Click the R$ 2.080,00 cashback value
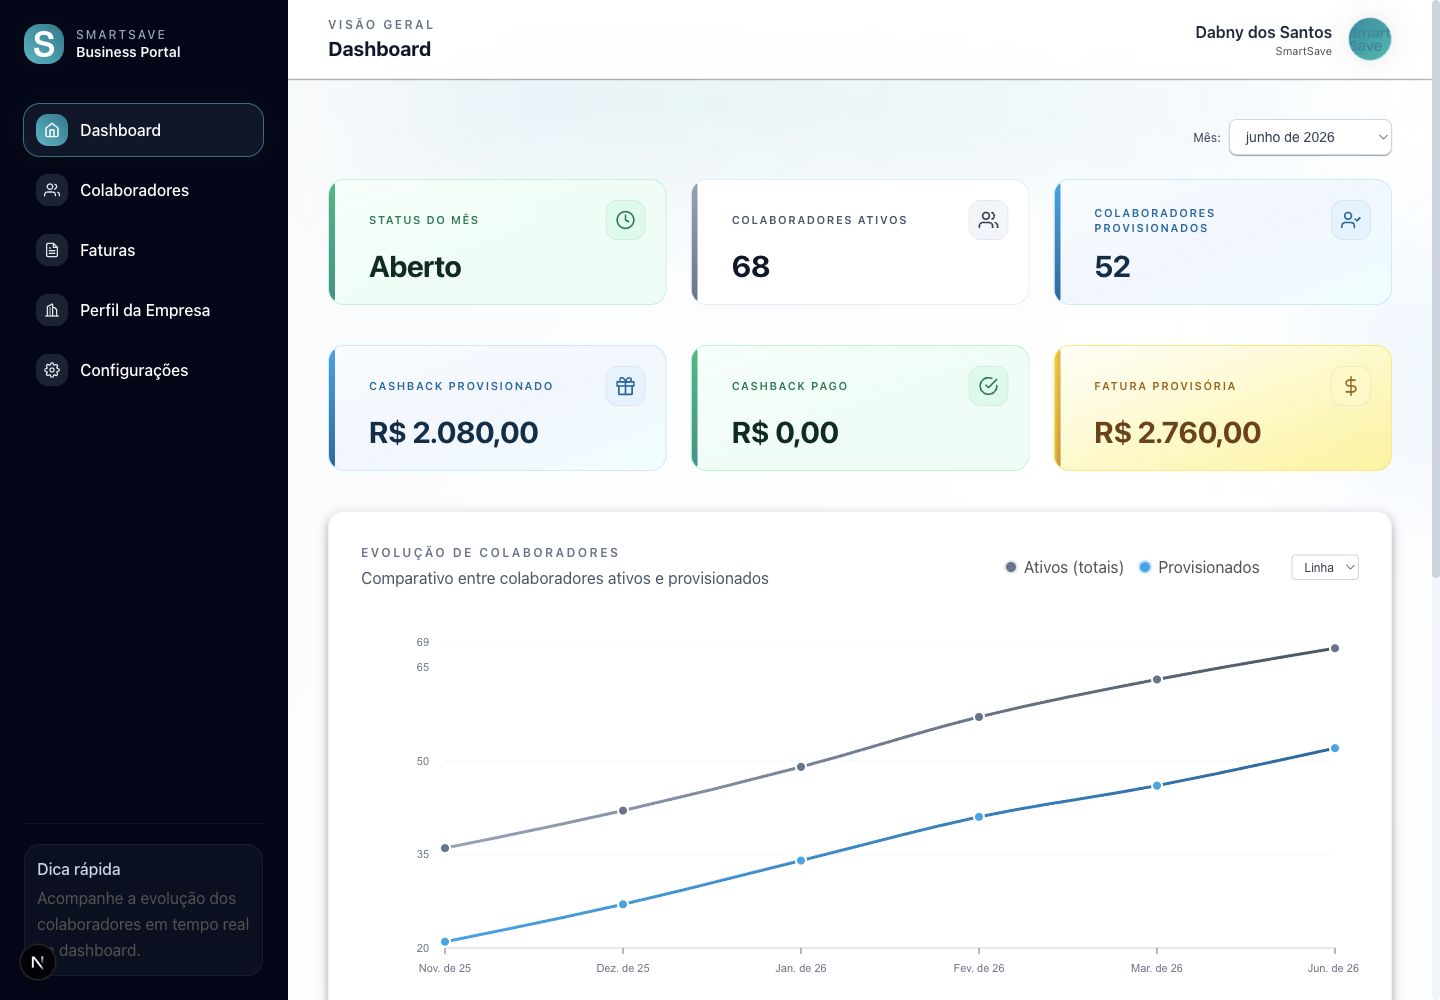The image size is (1440, 1000). (x=454, y=433)
